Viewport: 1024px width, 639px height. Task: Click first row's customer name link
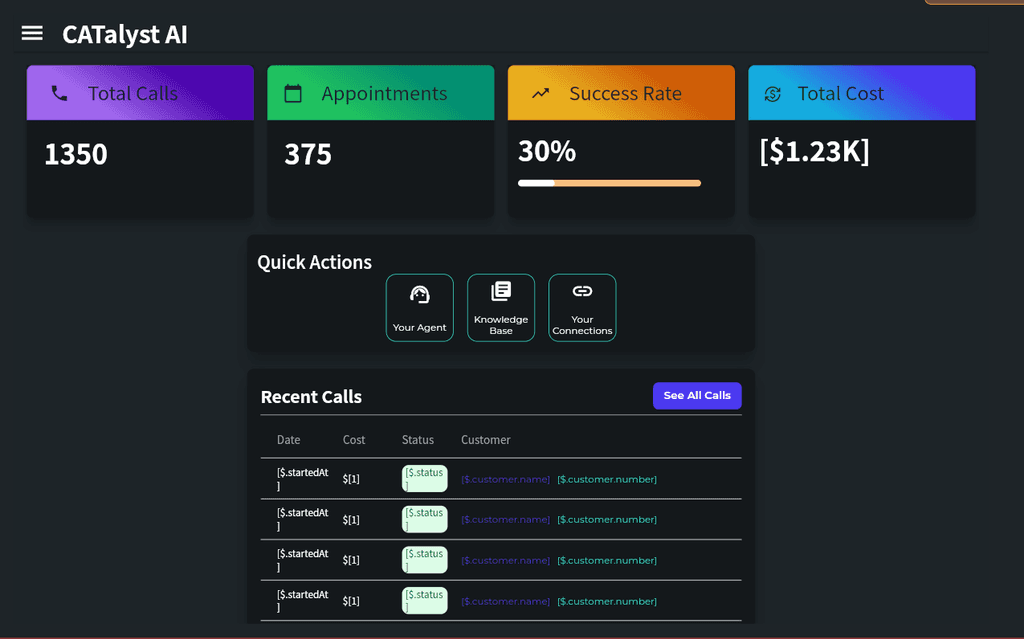click(505, 479)
